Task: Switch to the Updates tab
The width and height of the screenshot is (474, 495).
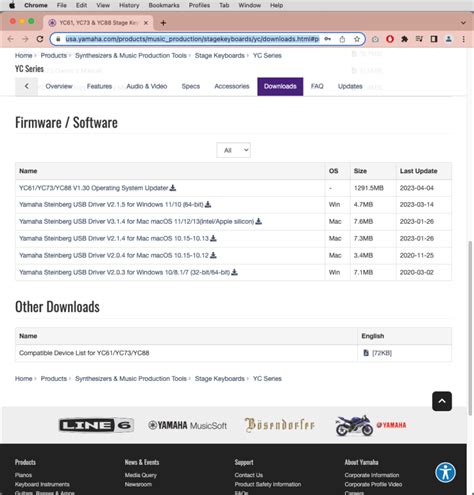Action: [350, 86]
